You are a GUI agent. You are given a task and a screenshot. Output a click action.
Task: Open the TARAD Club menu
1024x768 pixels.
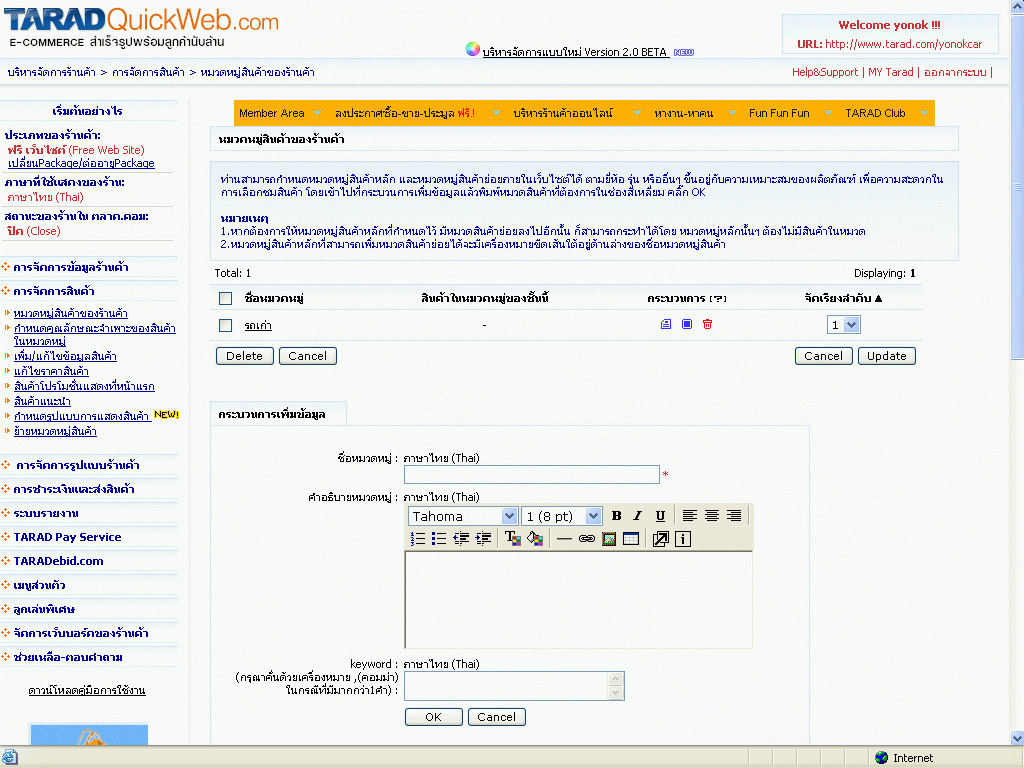(x=875, y=113)
